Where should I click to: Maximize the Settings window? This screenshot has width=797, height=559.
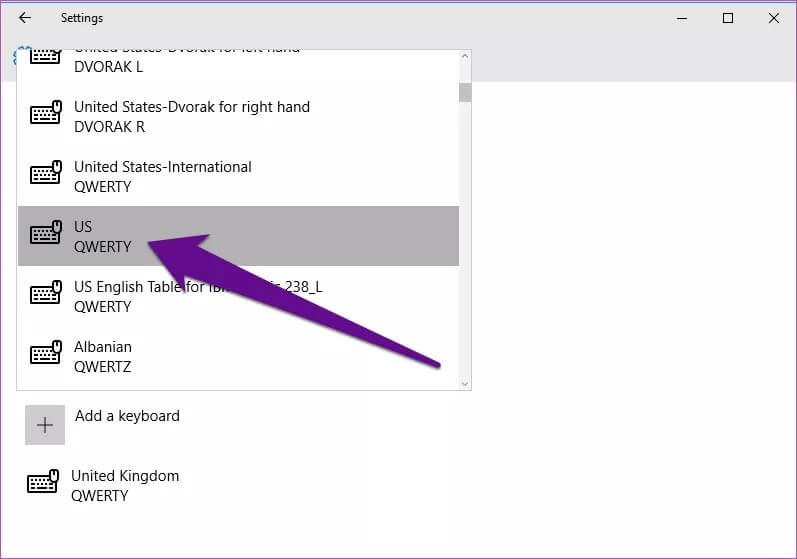pyautogui.click(x=728, y=18)
